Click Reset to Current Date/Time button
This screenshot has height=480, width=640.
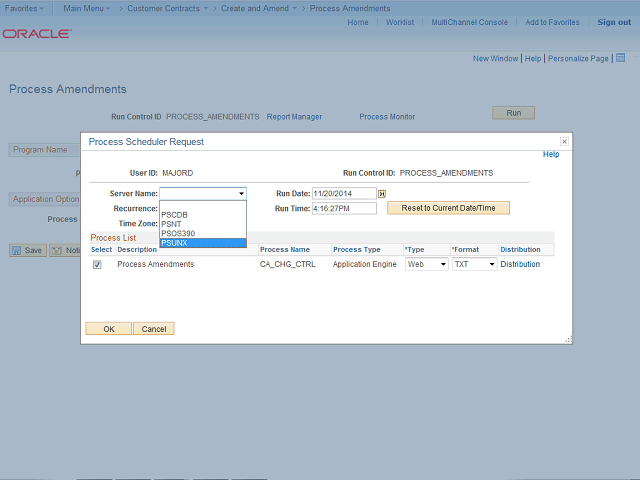point(448,208)
